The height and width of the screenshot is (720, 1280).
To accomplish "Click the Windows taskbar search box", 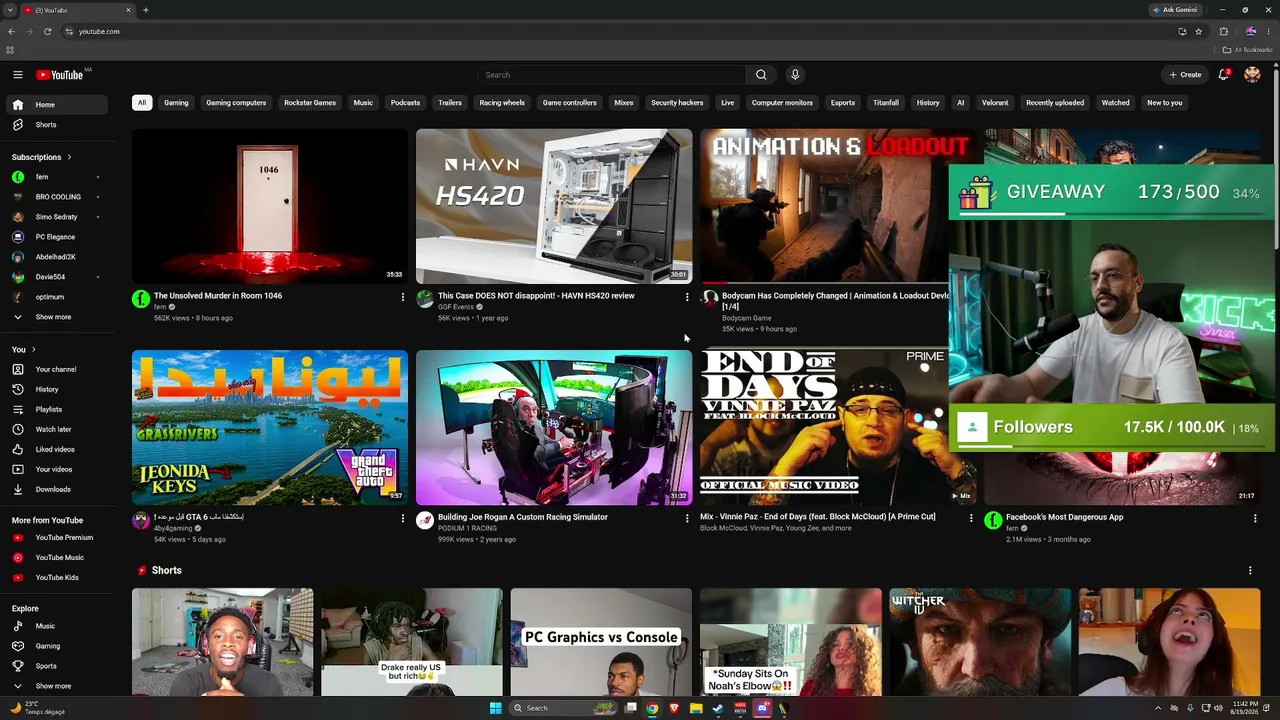I will 562,708.
